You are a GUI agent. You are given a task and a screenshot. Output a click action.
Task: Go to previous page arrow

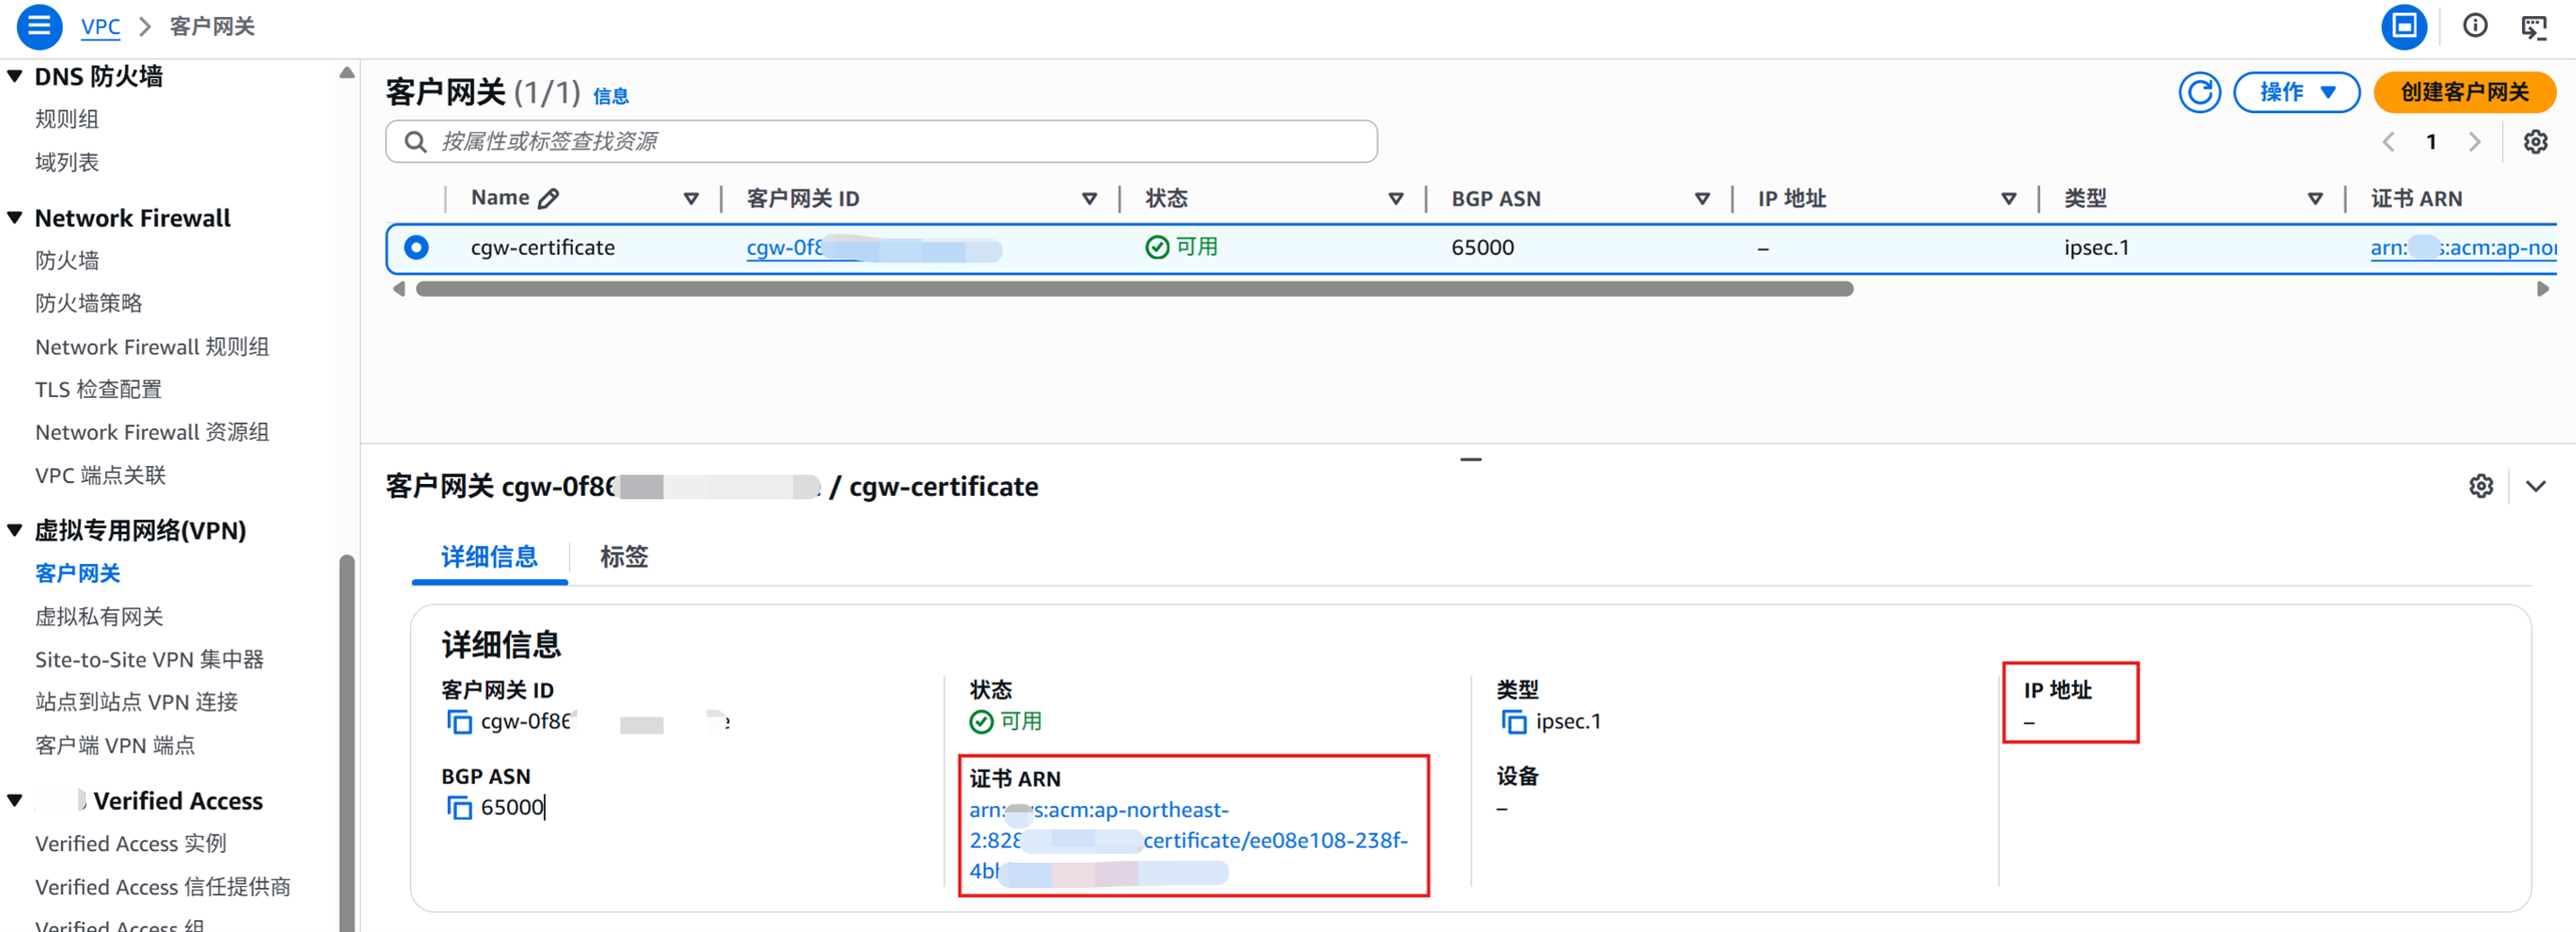point(2388,142)
